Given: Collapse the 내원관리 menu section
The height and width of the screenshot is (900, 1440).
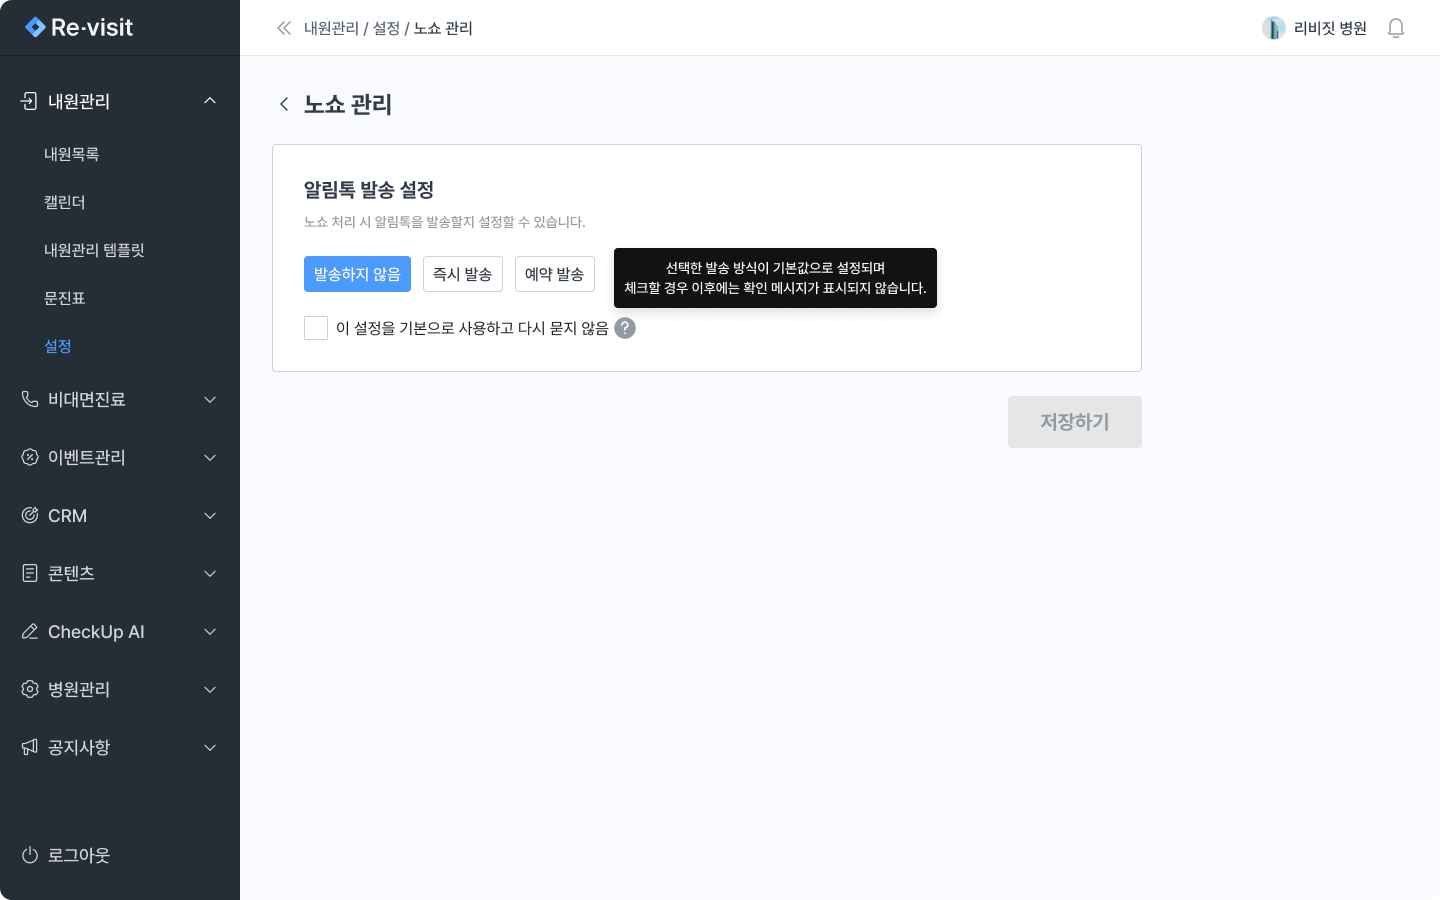Looking at the screenshot, I should (210, 101).
